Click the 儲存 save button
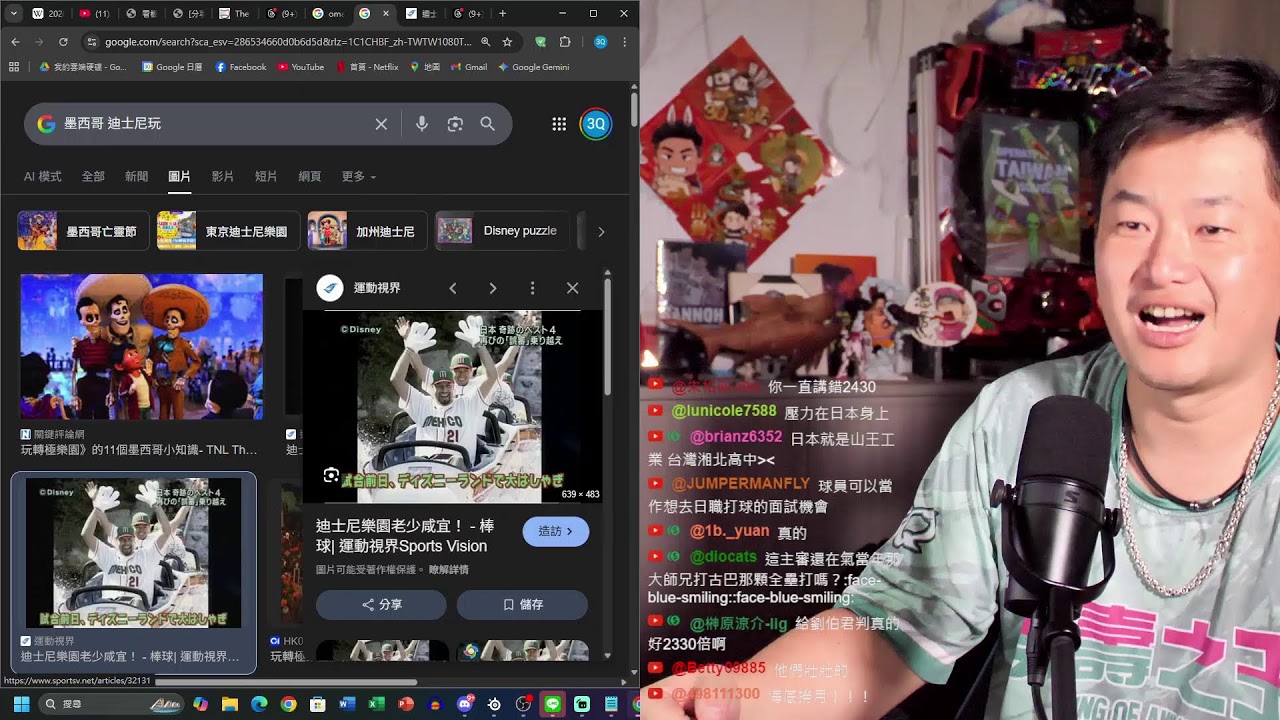1280x720 pixels. click(x=522, y=605)
